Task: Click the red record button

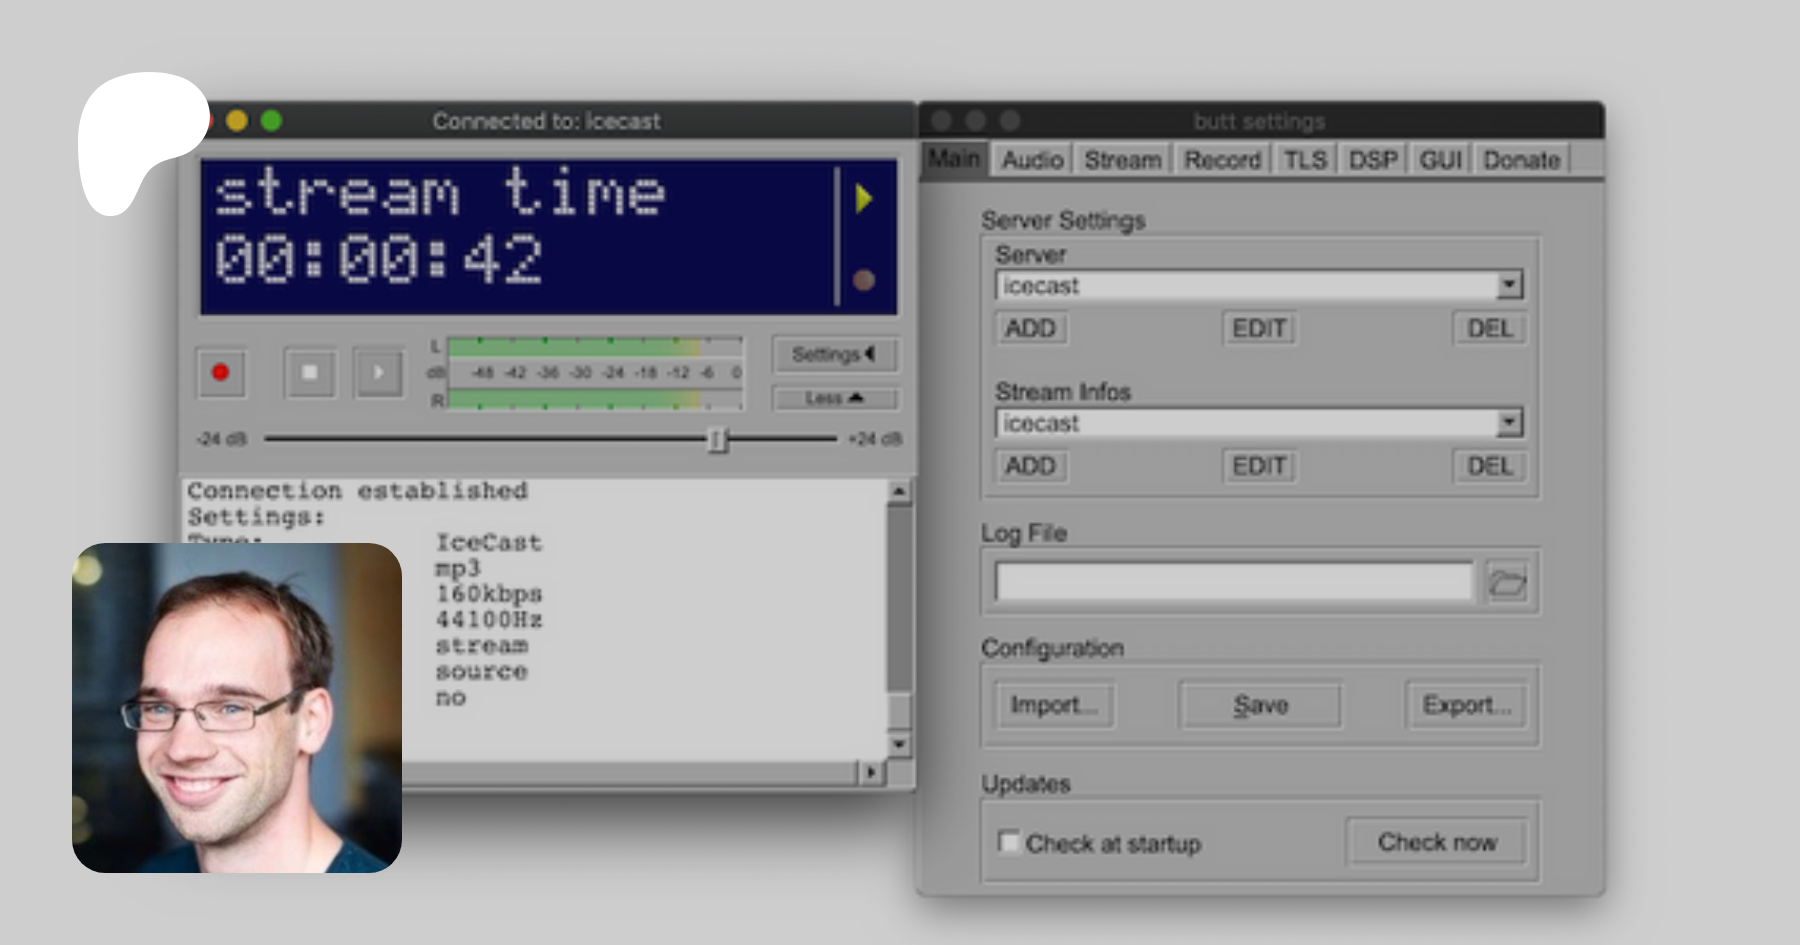Action: [x=221, y=373]
